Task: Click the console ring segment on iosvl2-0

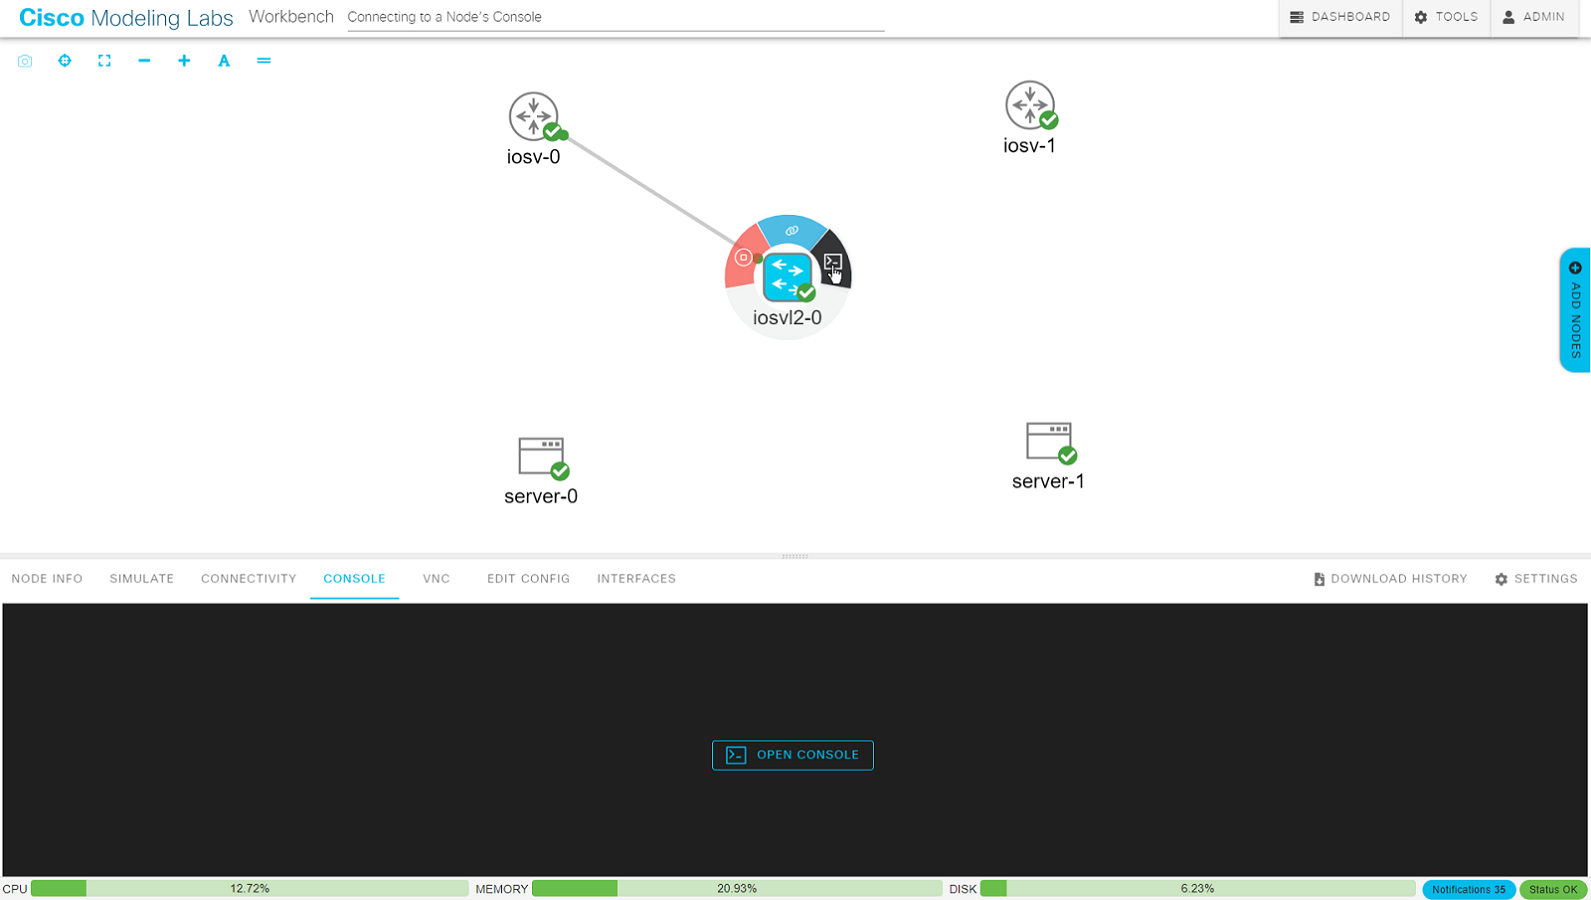Action: coord(833,262)
